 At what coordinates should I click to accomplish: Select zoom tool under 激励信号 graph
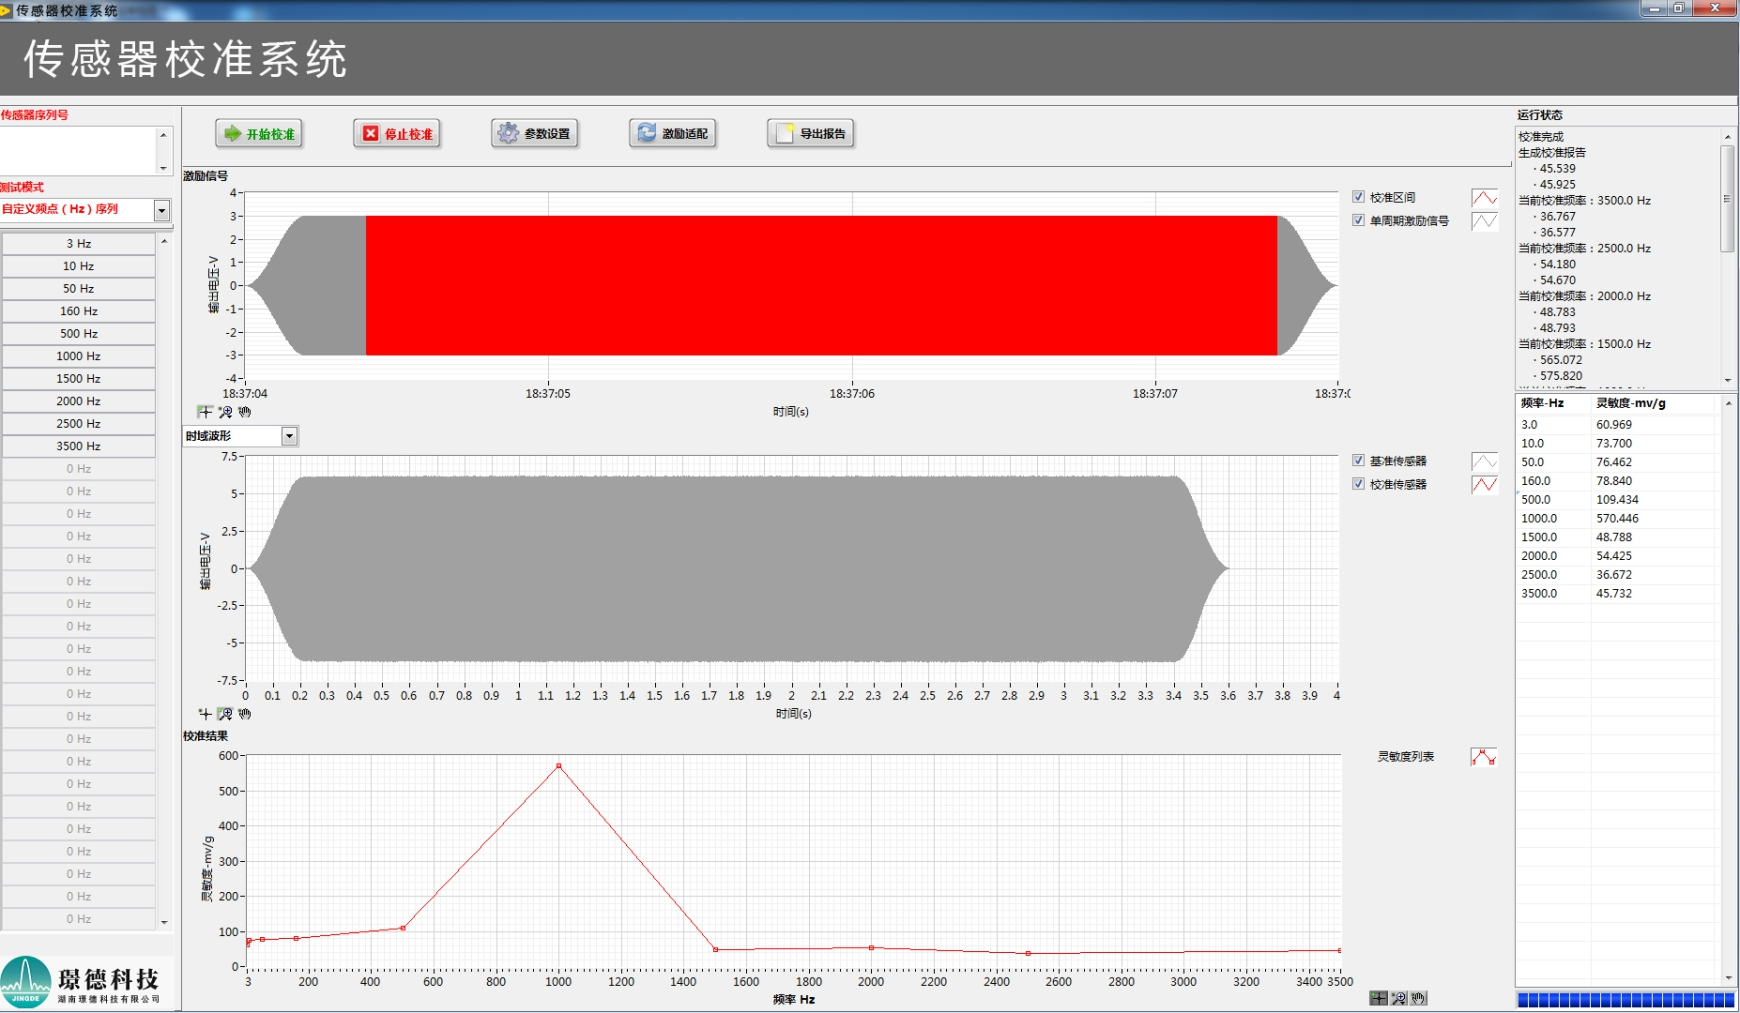pyautogui.click(x=225, y=412)
